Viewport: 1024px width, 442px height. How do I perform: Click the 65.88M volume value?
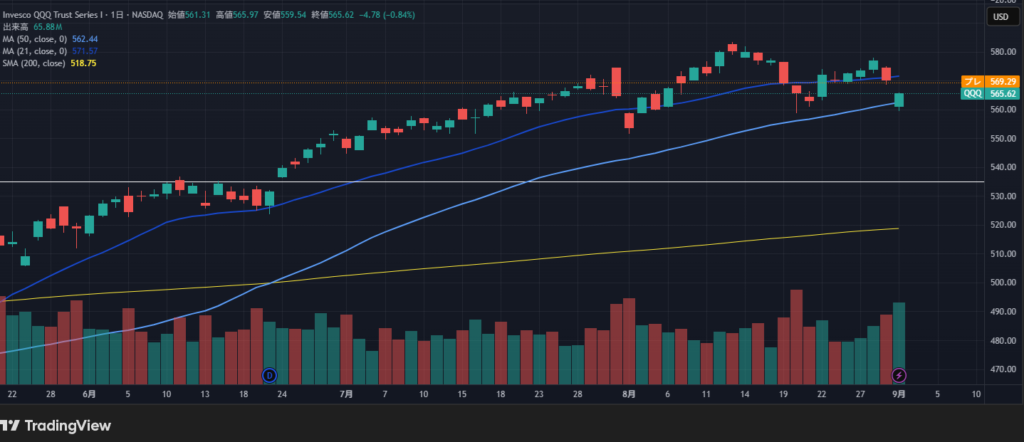(x=48, y=27)
